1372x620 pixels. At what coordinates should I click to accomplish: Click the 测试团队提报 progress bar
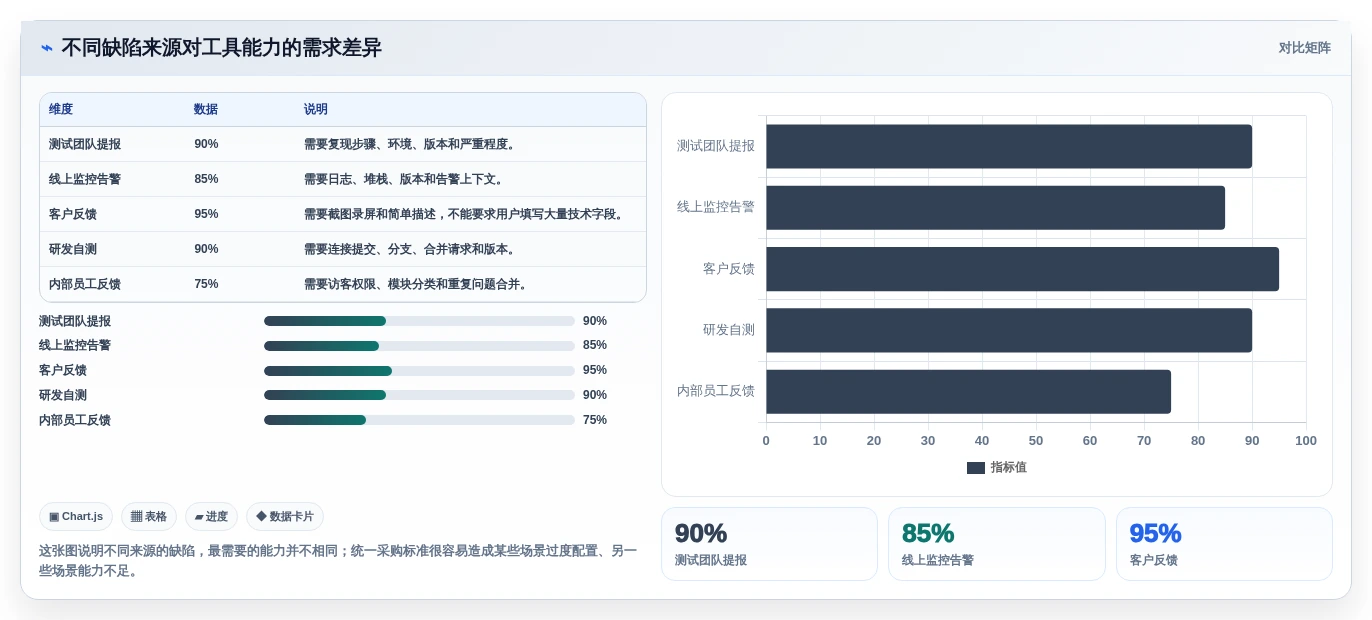pyautogui.click(x=419, y=321)
